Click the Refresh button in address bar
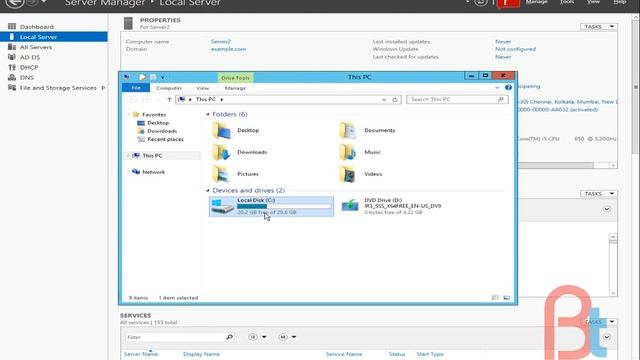Image resolution: width=640 pixels, height=360 pixels. tap(395, 100)
